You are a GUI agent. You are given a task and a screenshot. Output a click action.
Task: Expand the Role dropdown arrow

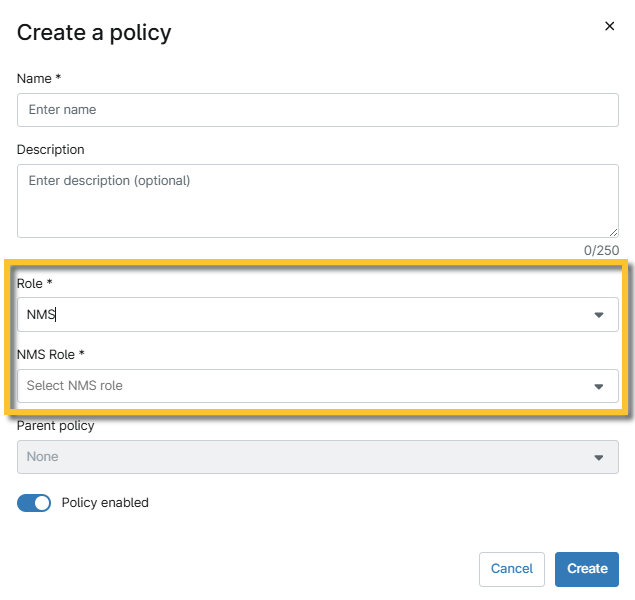[x=598, y=315]
